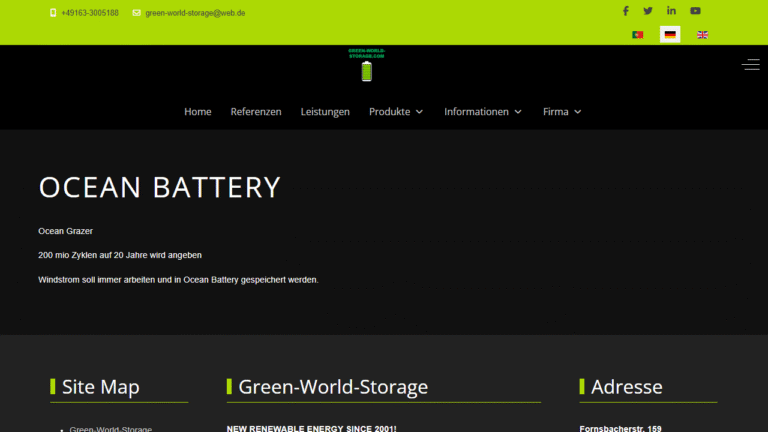Open the LinkedIn social icon

pyautogui.click(x=672, y=11)
